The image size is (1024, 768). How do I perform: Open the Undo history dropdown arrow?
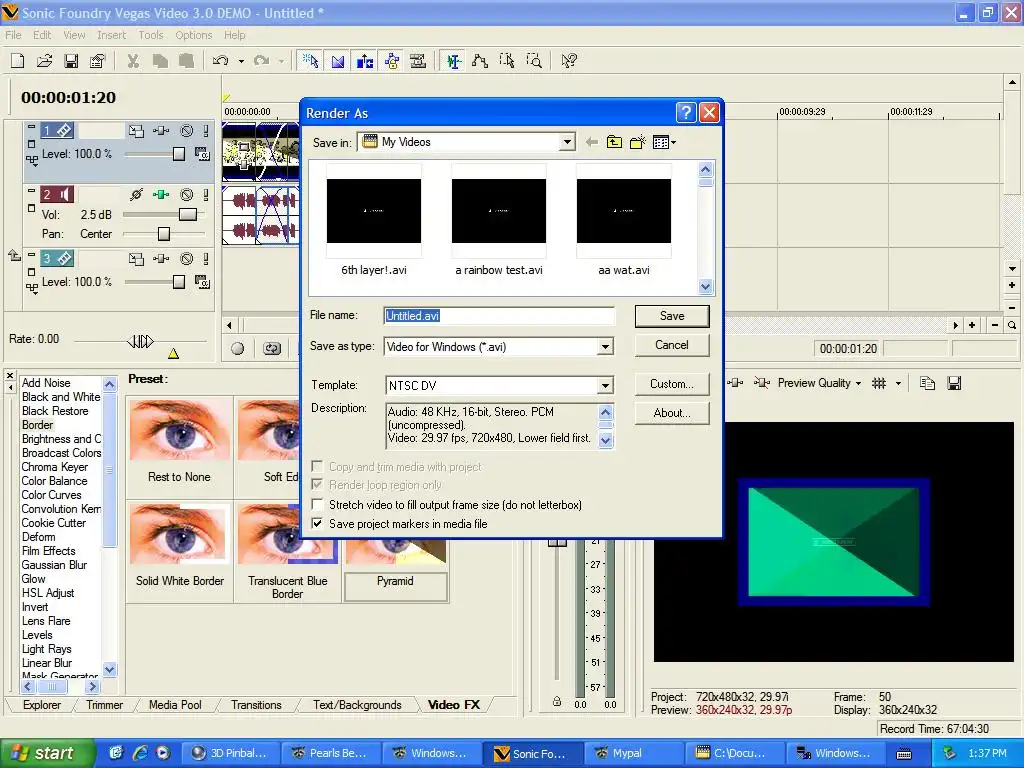pos(241,61)
